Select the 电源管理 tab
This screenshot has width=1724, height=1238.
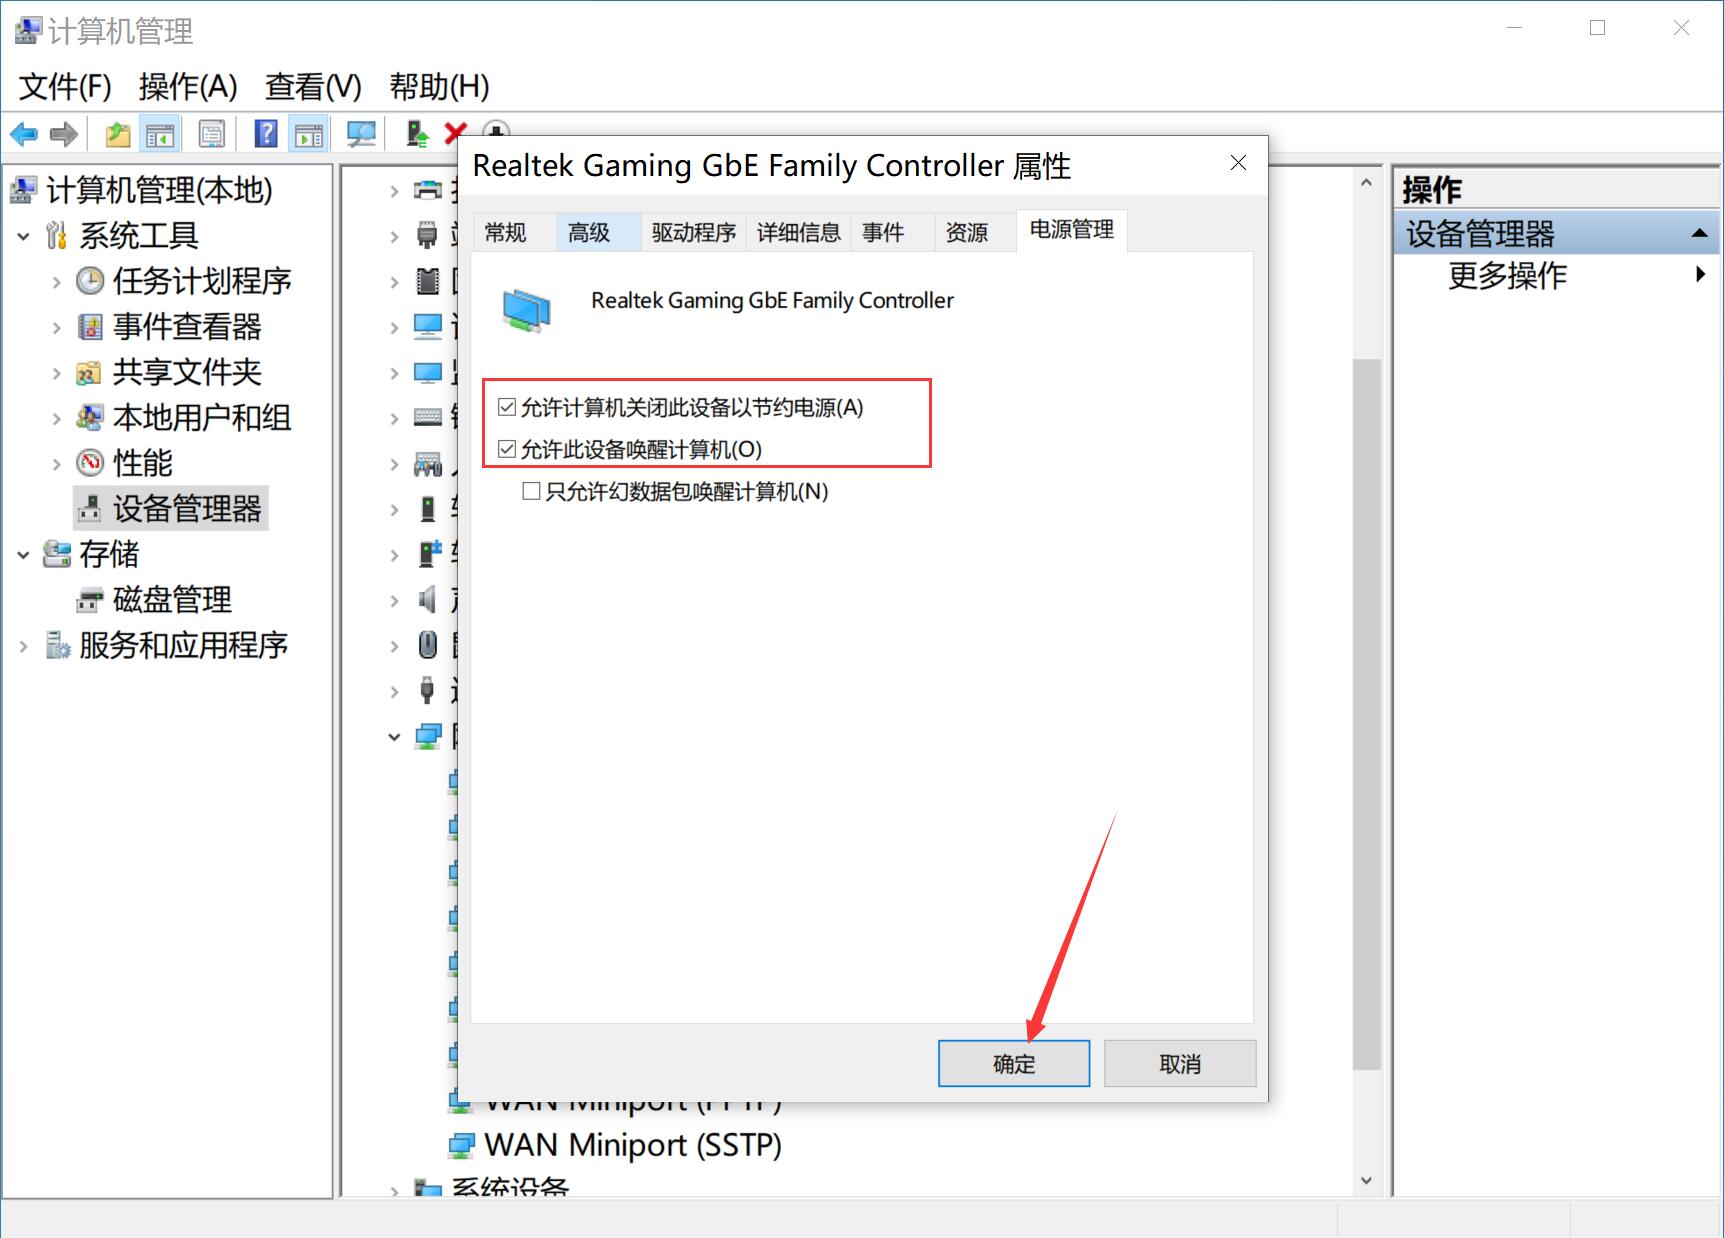click(1071, 230)
